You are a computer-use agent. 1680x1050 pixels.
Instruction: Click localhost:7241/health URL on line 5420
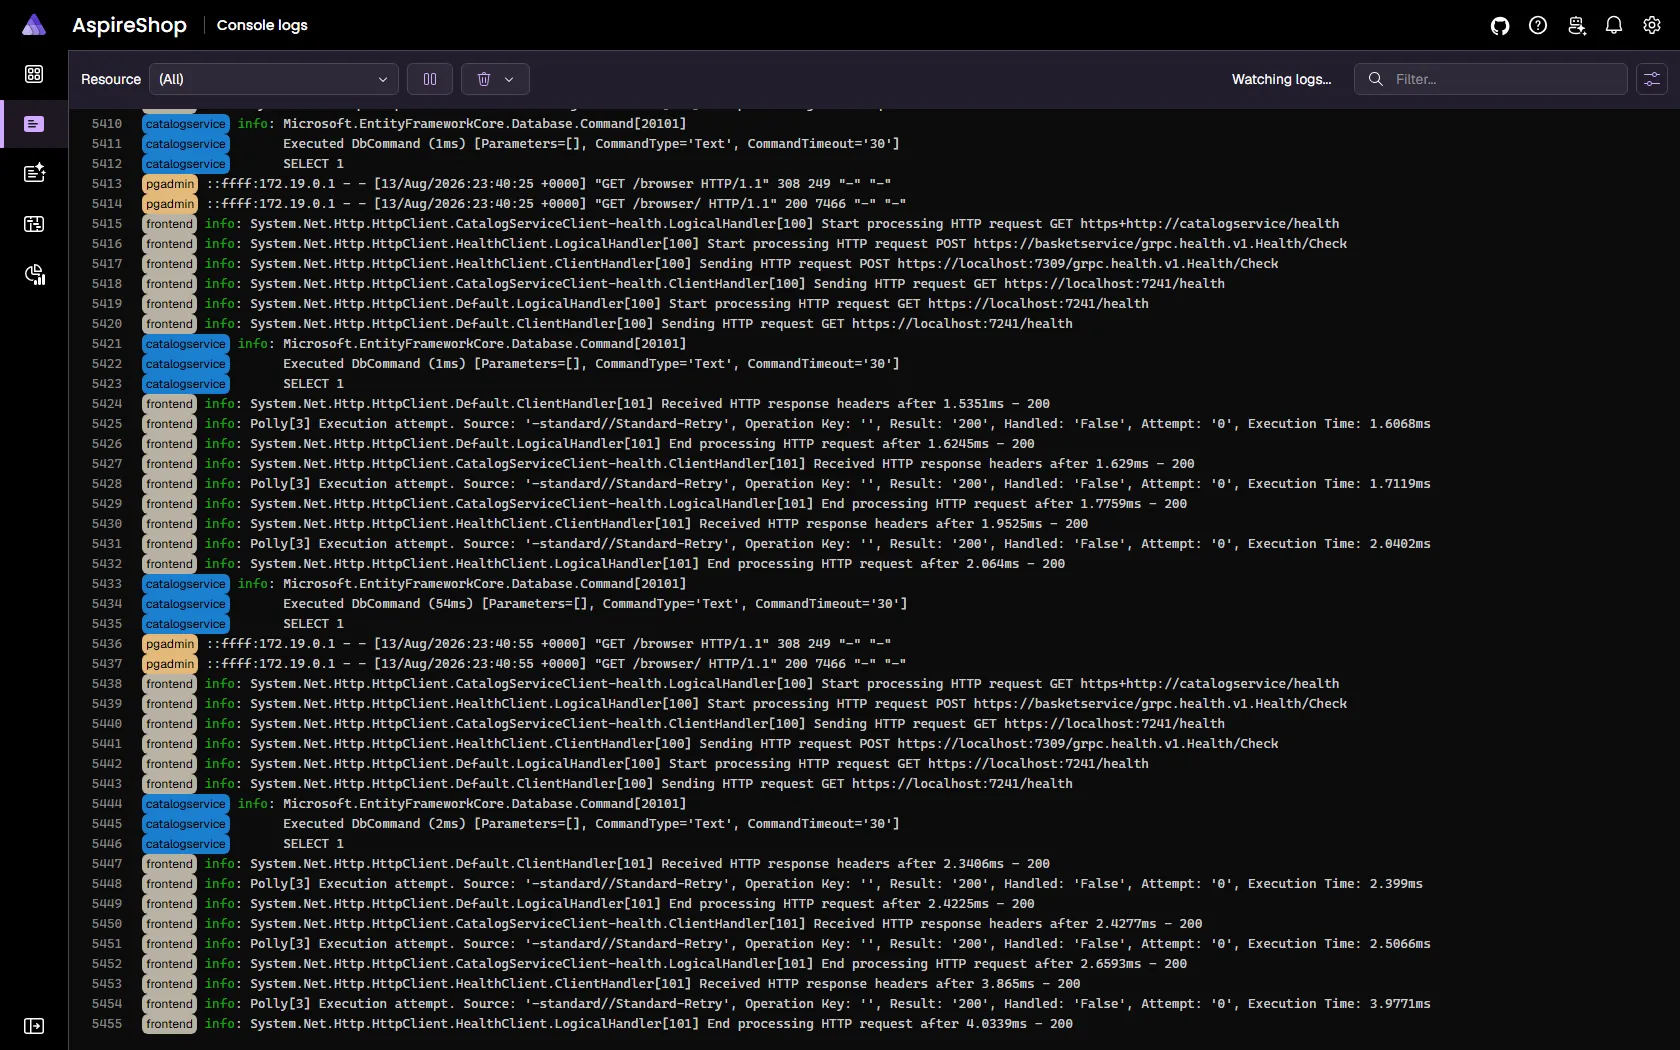point(962,324)
